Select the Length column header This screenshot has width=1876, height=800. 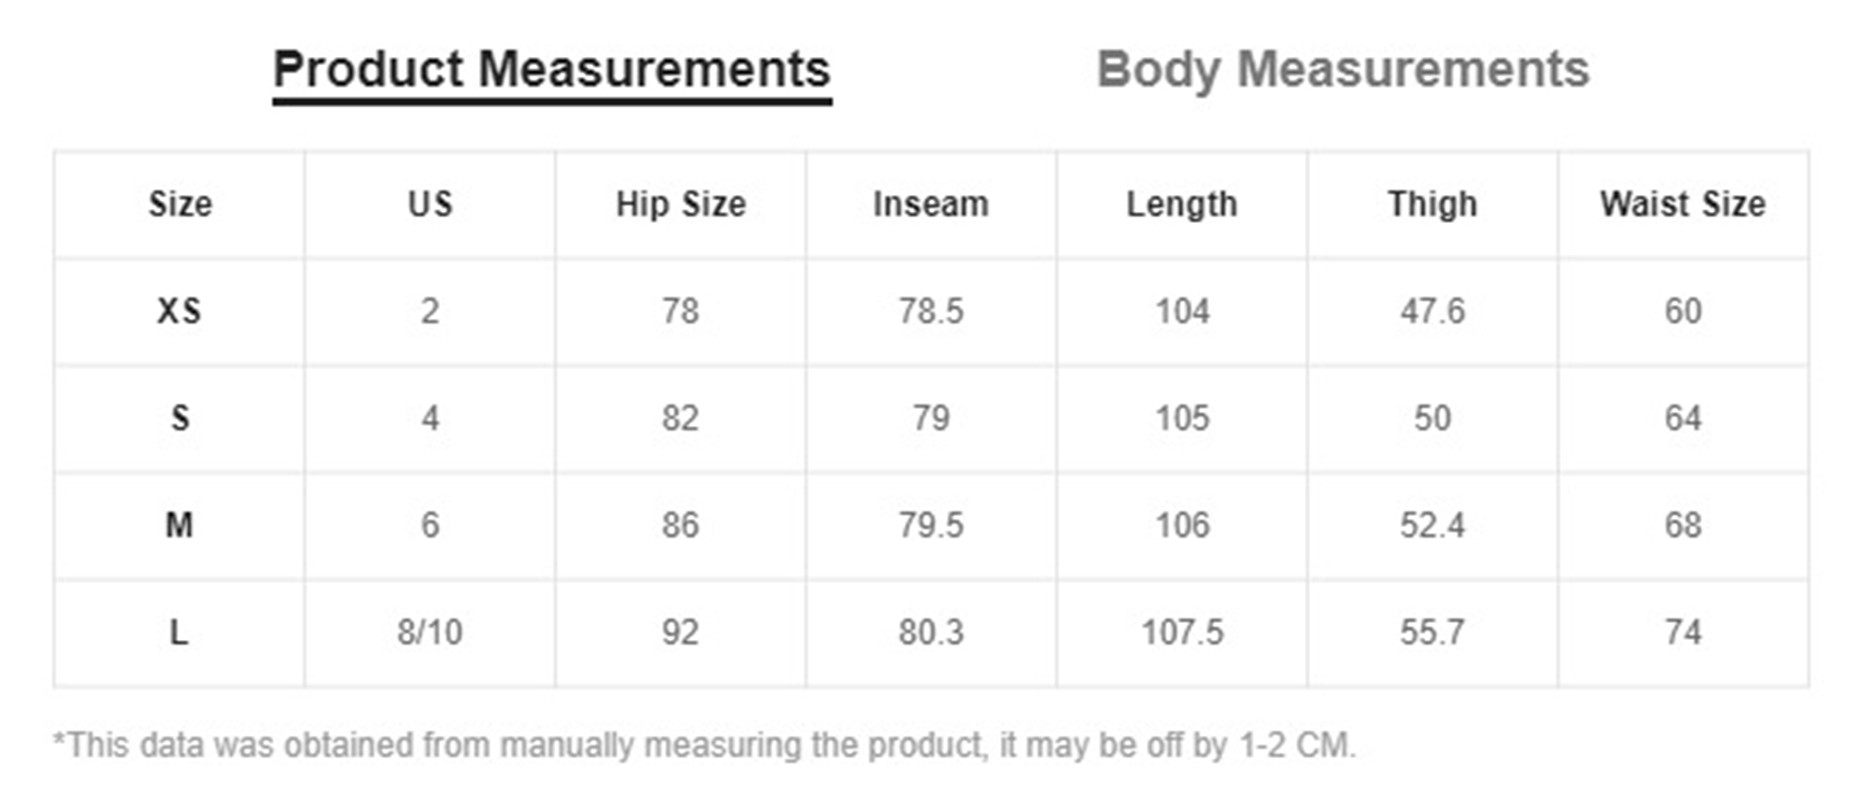1182,204
